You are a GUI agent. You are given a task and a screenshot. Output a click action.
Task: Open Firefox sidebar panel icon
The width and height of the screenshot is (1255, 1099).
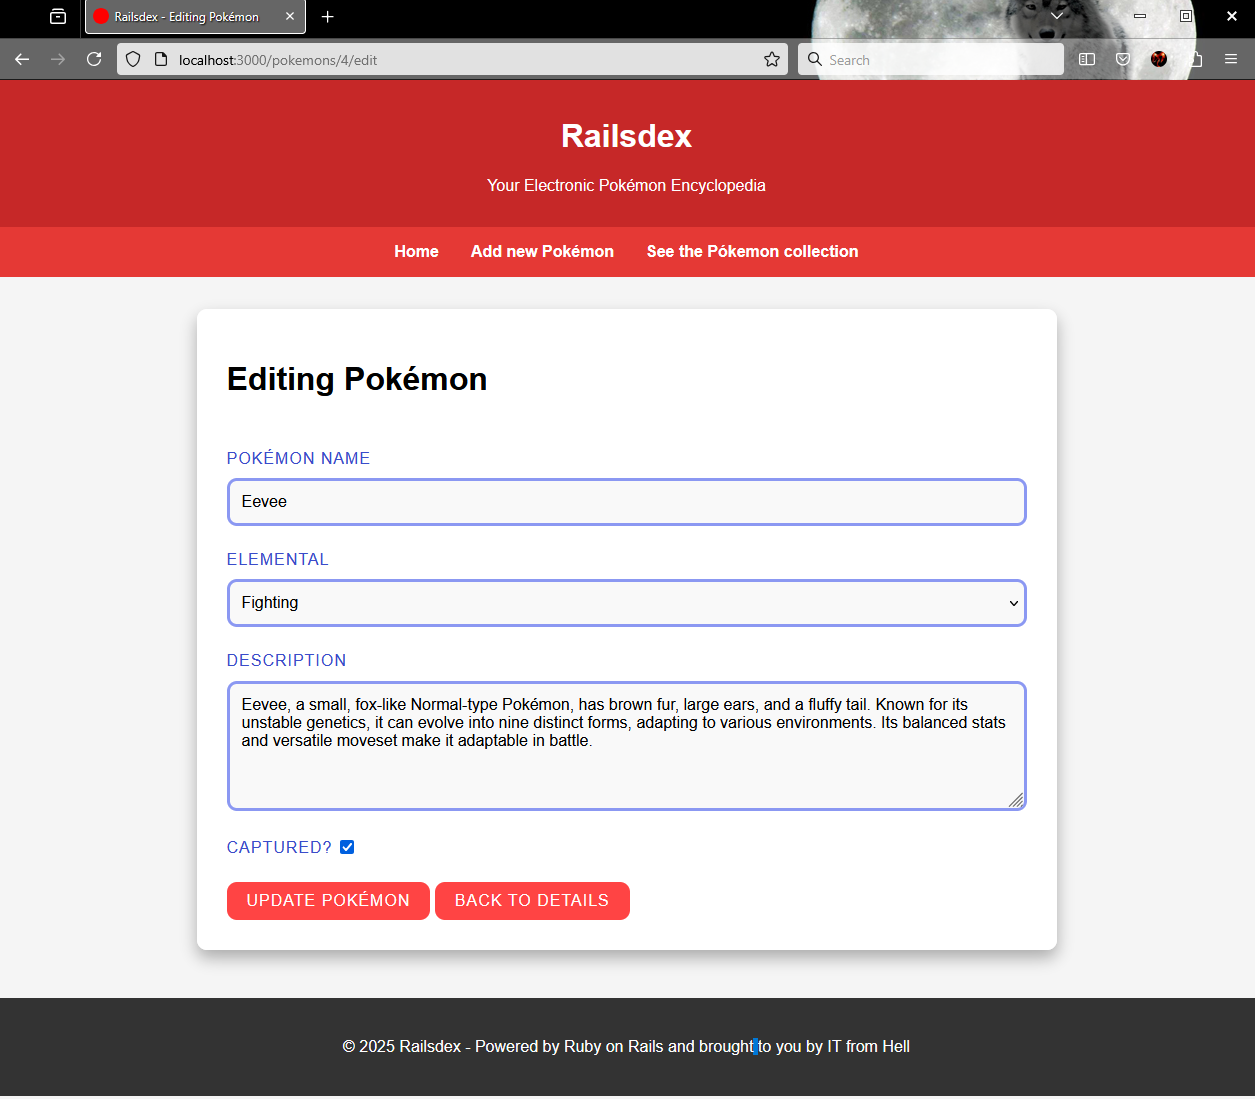[1087, 60]
